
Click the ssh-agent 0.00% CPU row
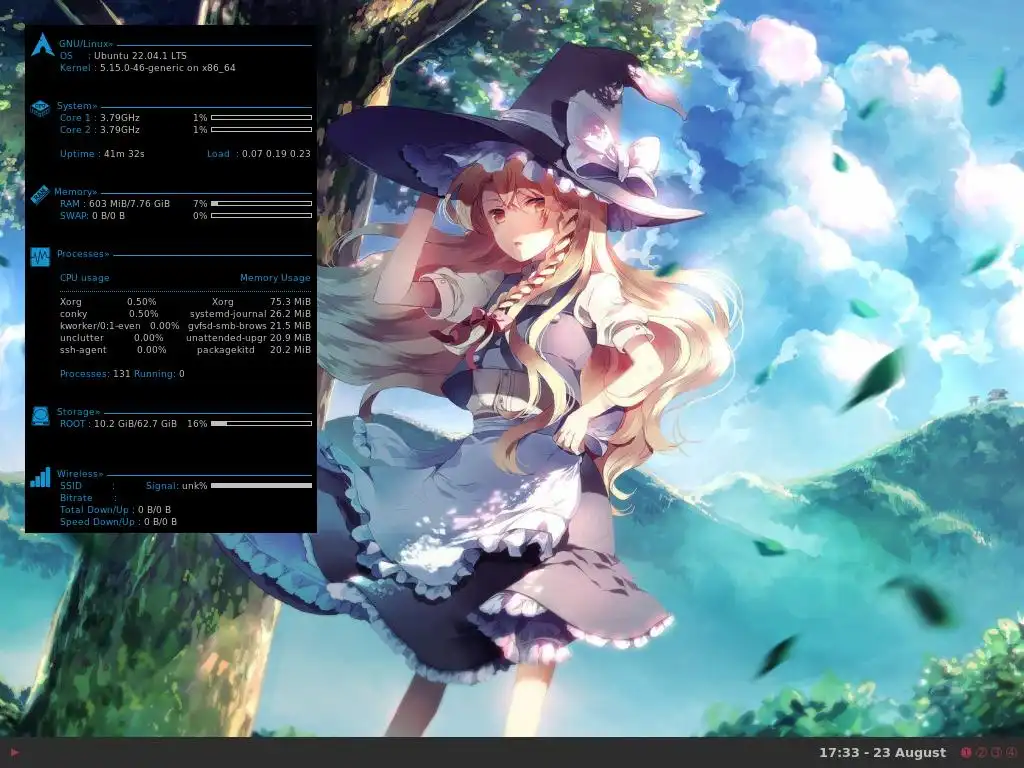113,350
